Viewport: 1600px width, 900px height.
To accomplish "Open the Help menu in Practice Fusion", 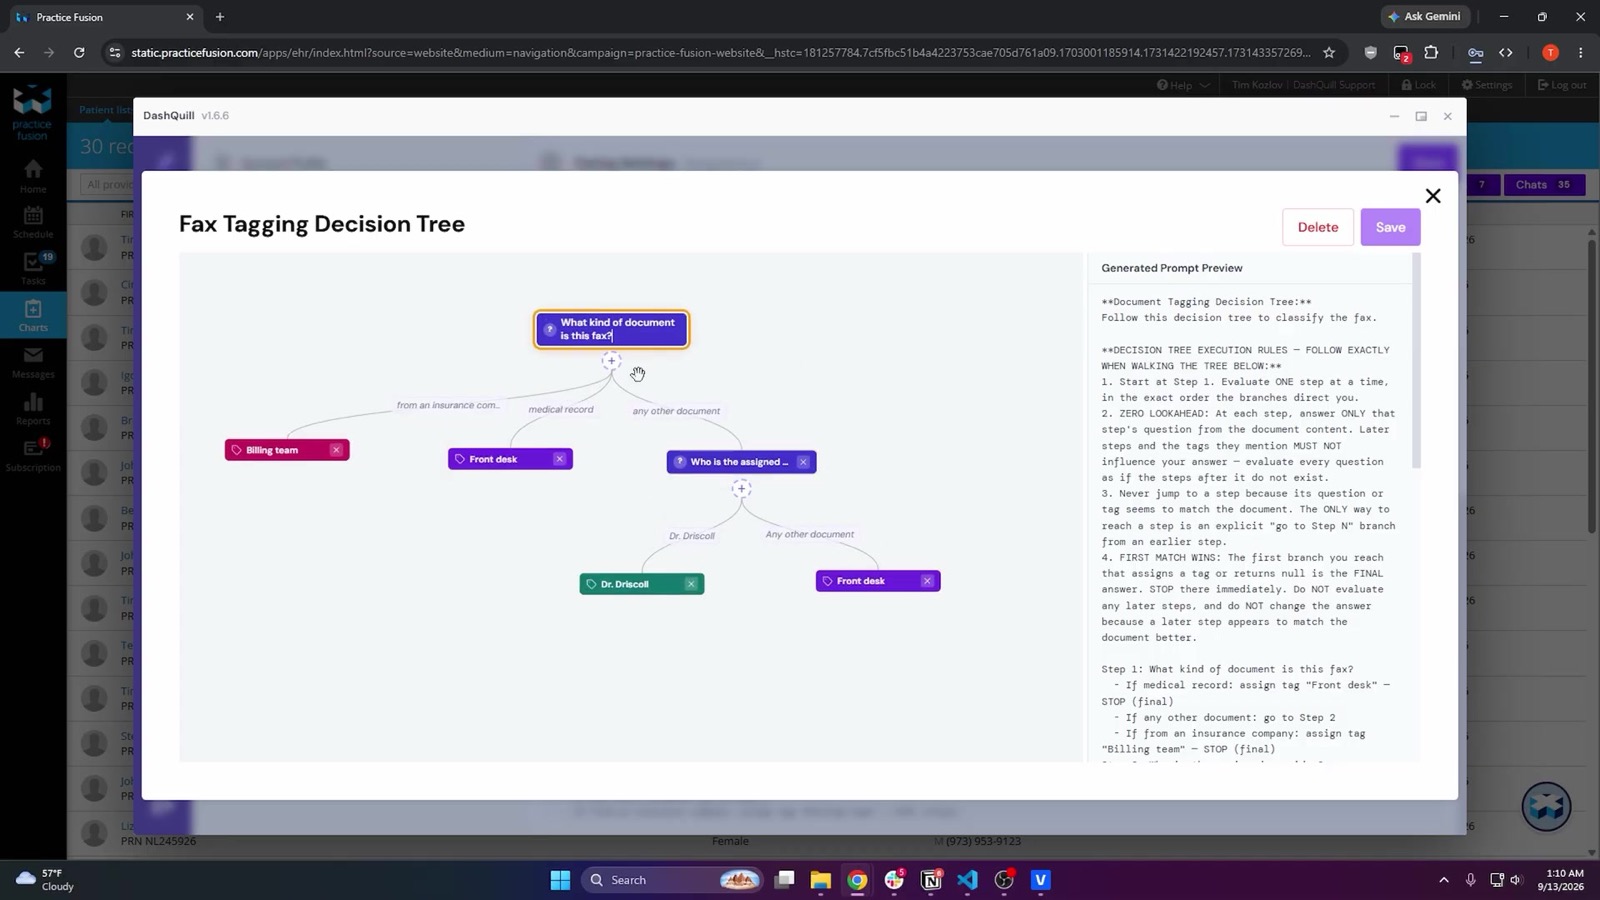I will (1183, 85).
